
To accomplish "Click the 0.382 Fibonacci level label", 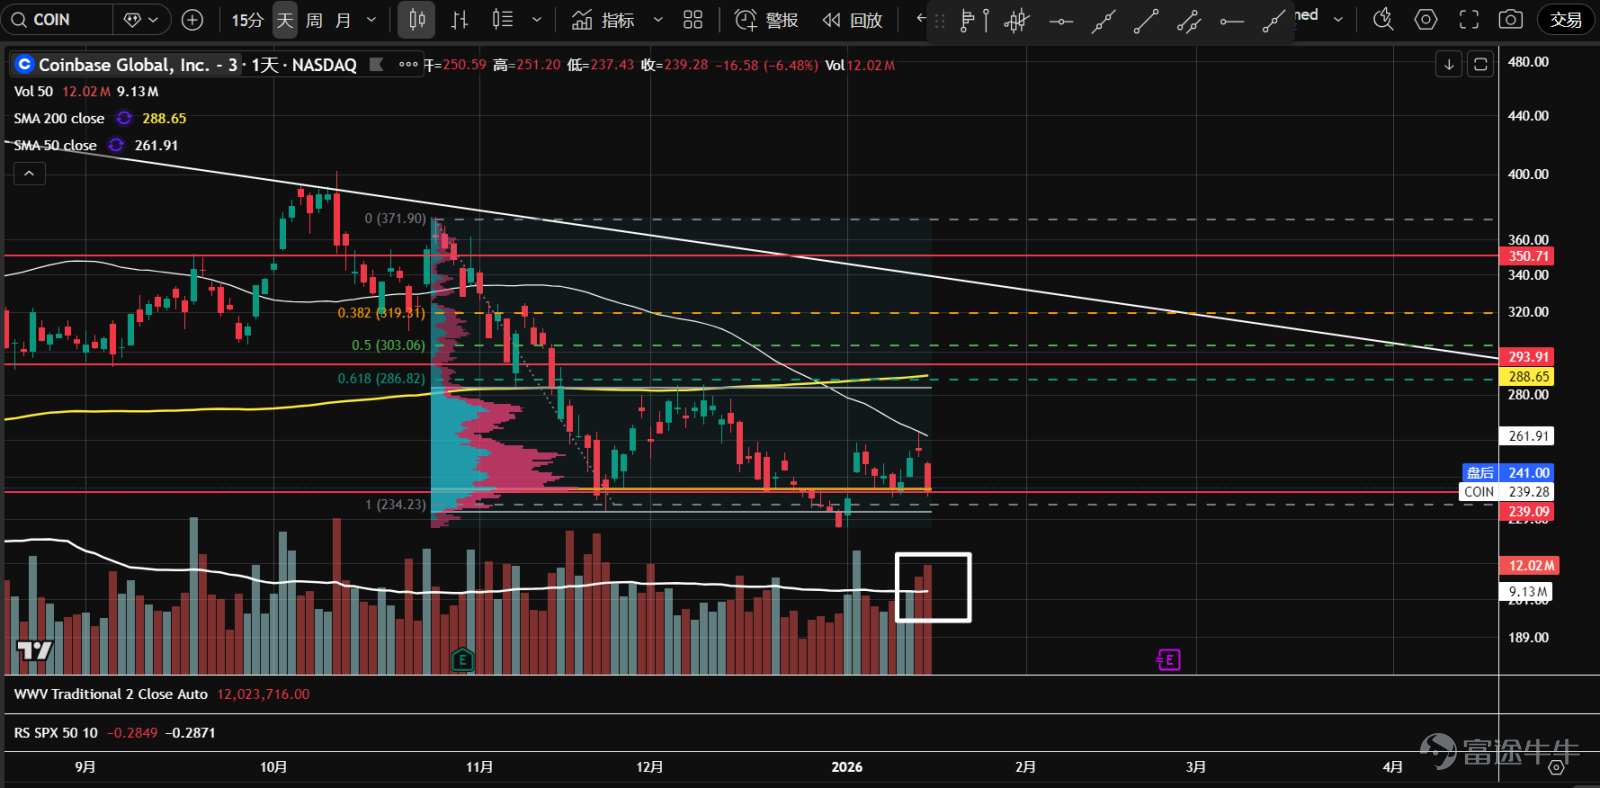I will tap(381, 313).
